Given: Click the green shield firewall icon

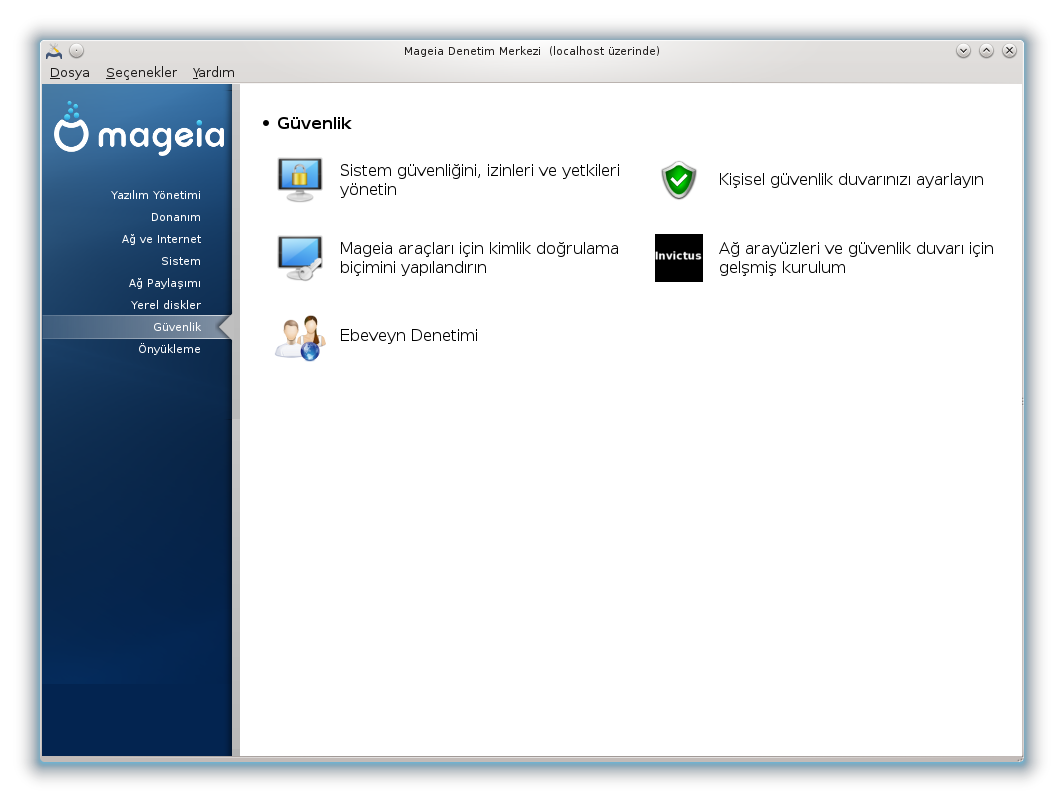Looking at the screenshot, I should [679, 180].
